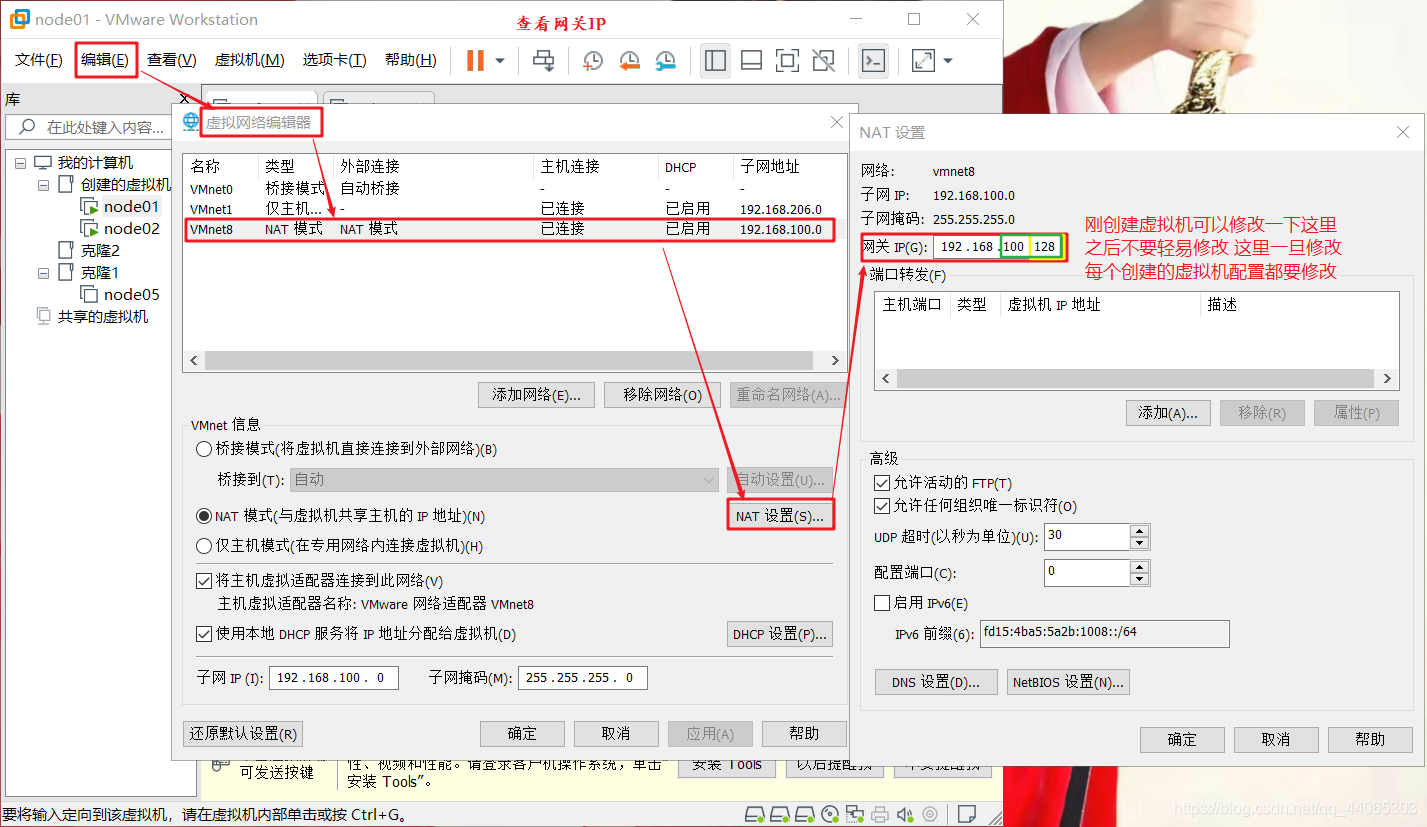The image size is (1427, 827).
Task: Decrease 配置端口 value with down arrow
Action: point(1140,579)
